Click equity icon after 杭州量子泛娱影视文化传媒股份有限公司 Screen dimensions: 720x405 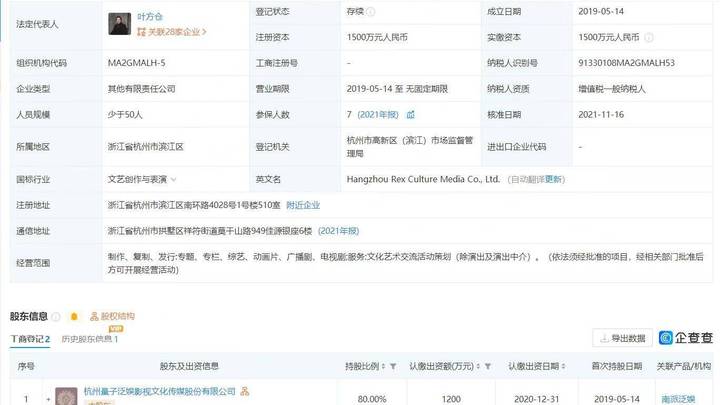pyautogui.click(x=245, y=392)
